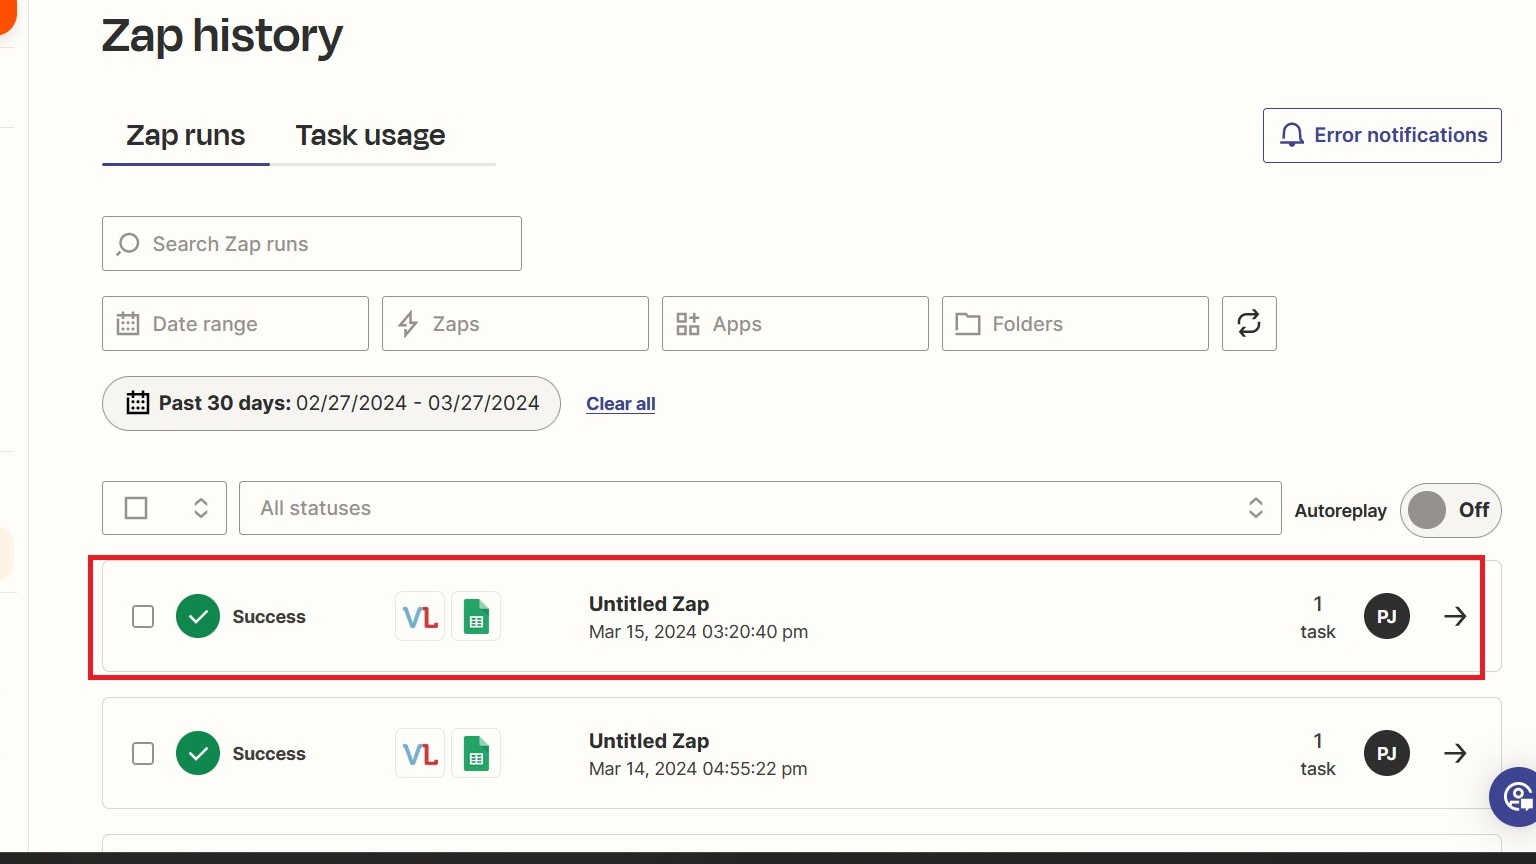
Task: Click the PJ avatar on Mar 15 run
Action: point(1387,616)
